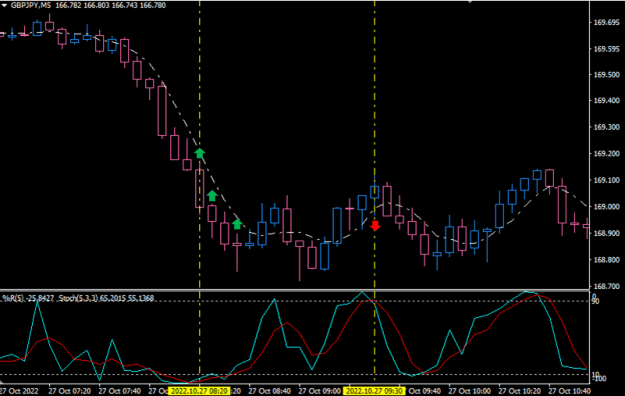The width and height of the screenshot is (625, 396).
Task: Select the middle green up arrow below 169.100
Action: 212,195
